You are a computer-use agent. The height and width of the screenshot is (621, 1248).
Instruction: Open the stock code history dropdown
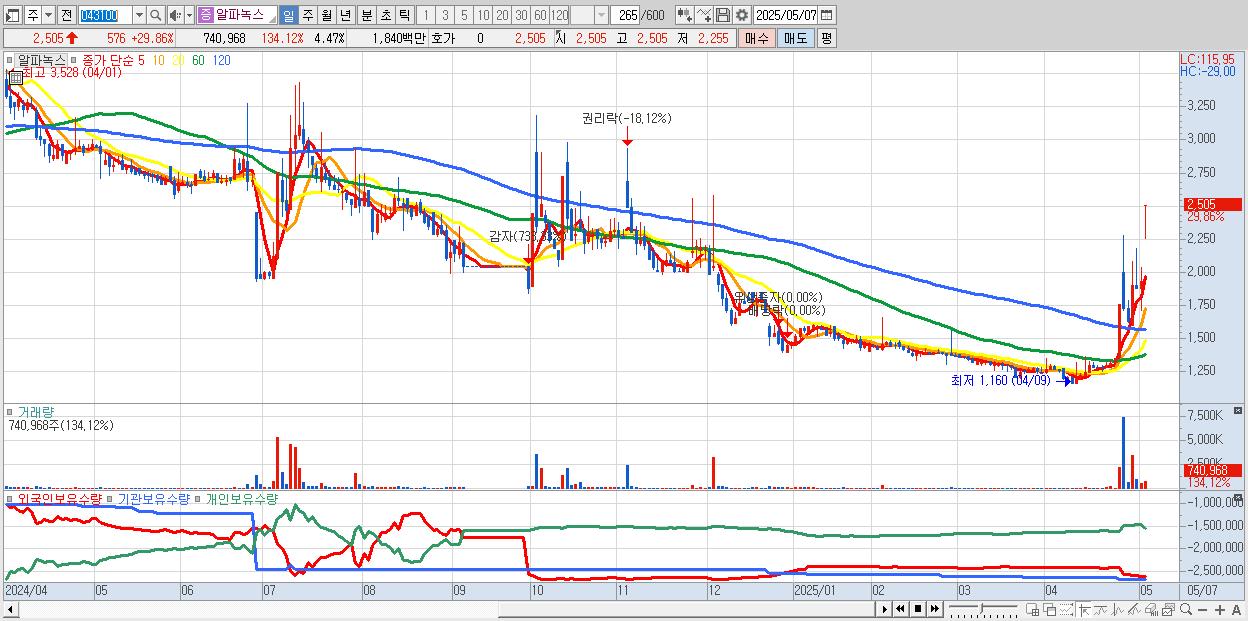(x=139, y=15)
